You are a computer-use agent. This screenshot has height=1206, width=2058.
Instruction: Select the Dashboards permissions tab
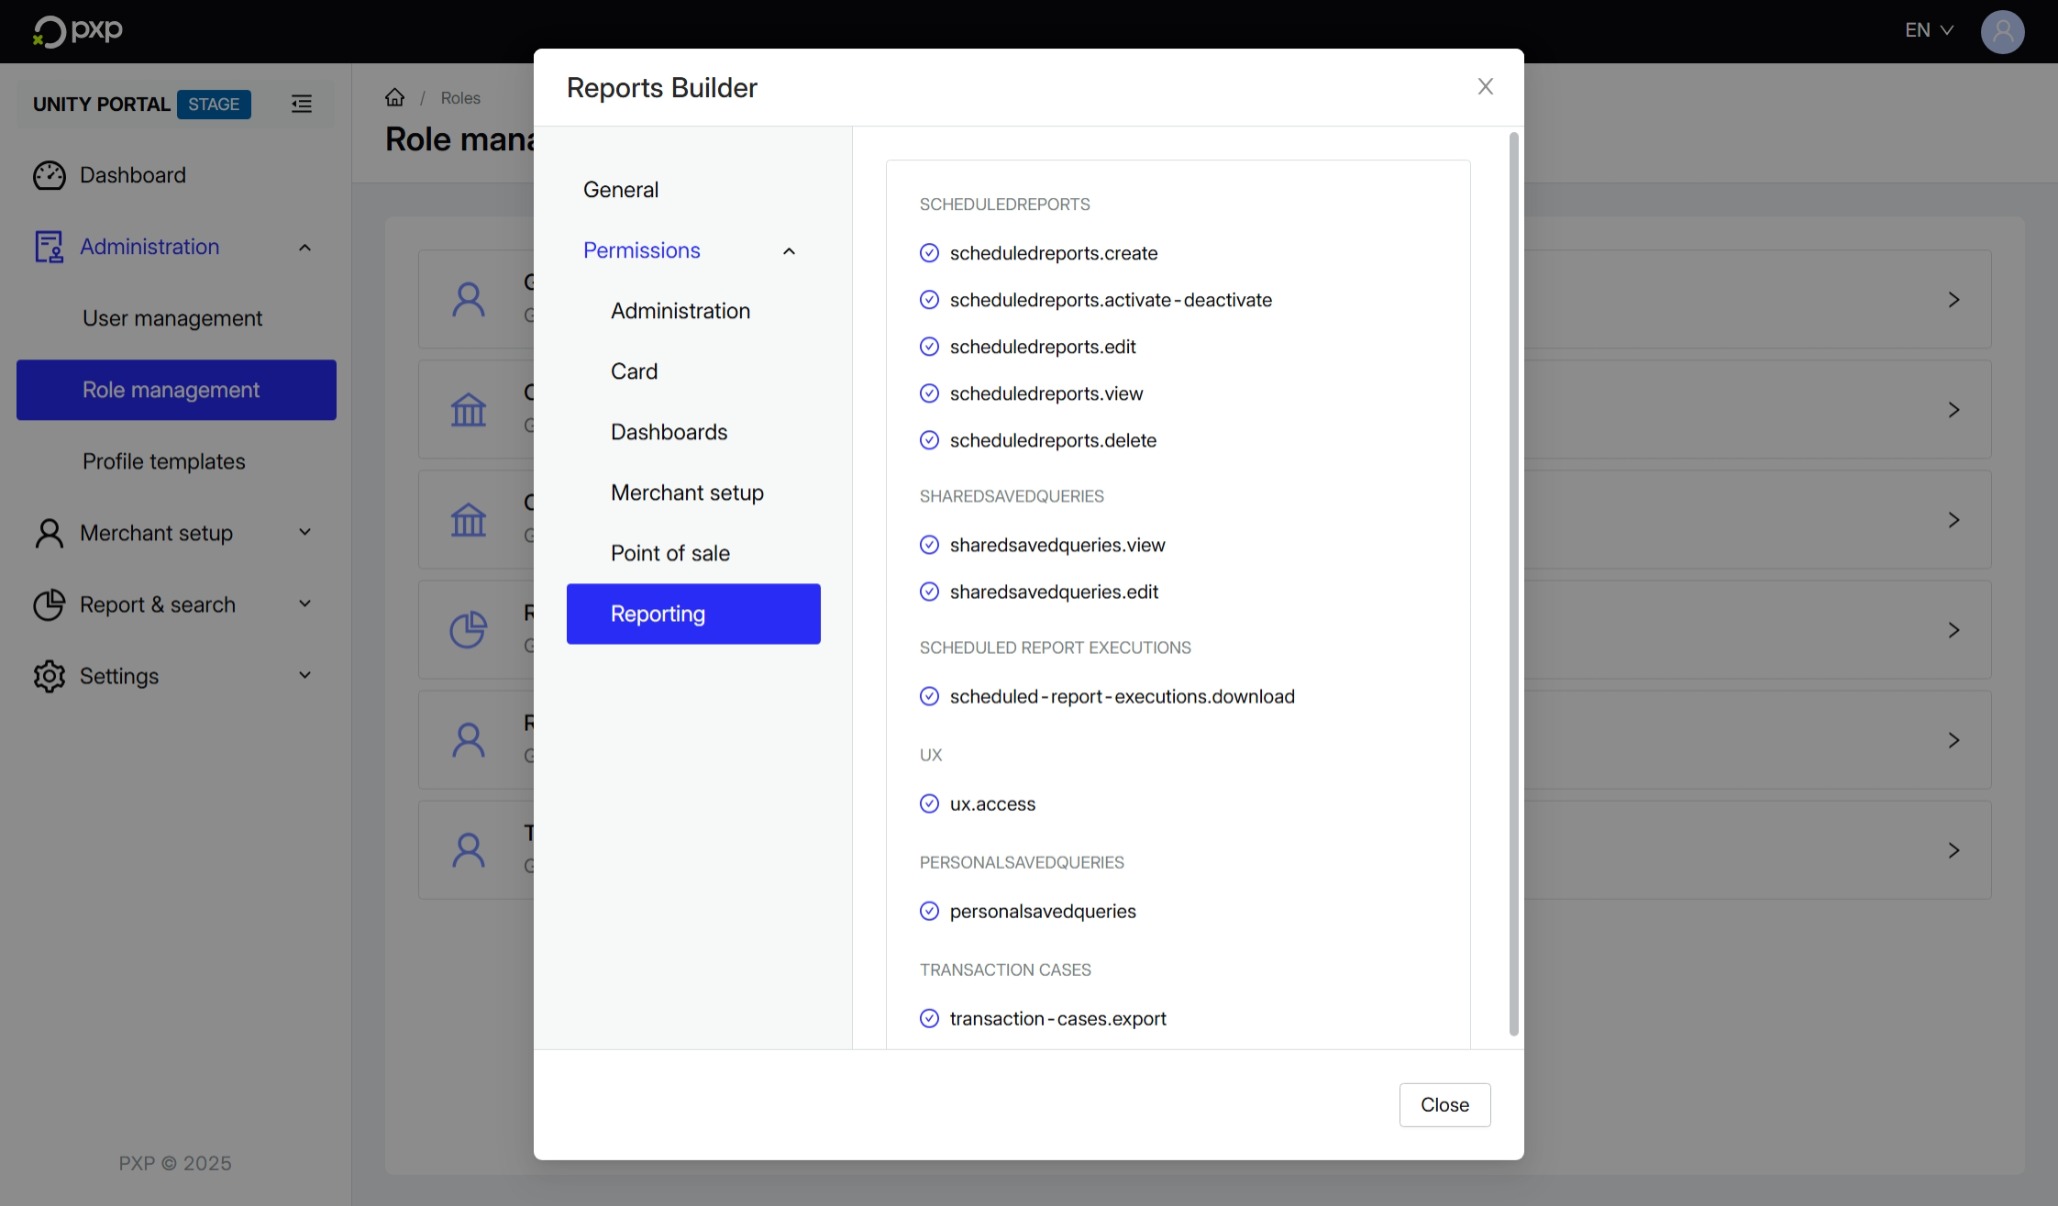click(669, 432)
